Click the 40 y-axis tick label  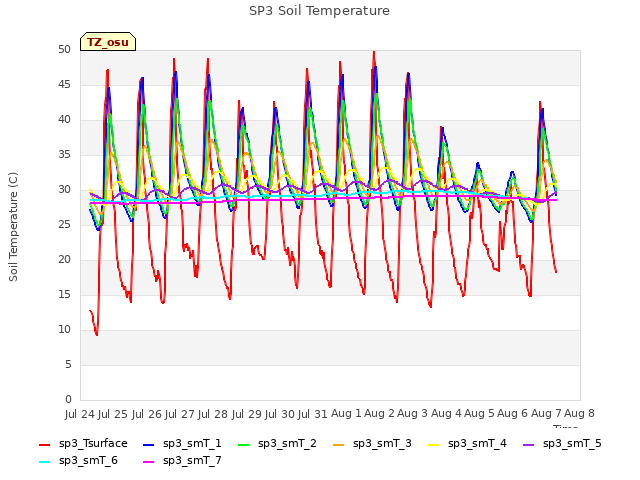pyautogui.click(x=64, y=120)
